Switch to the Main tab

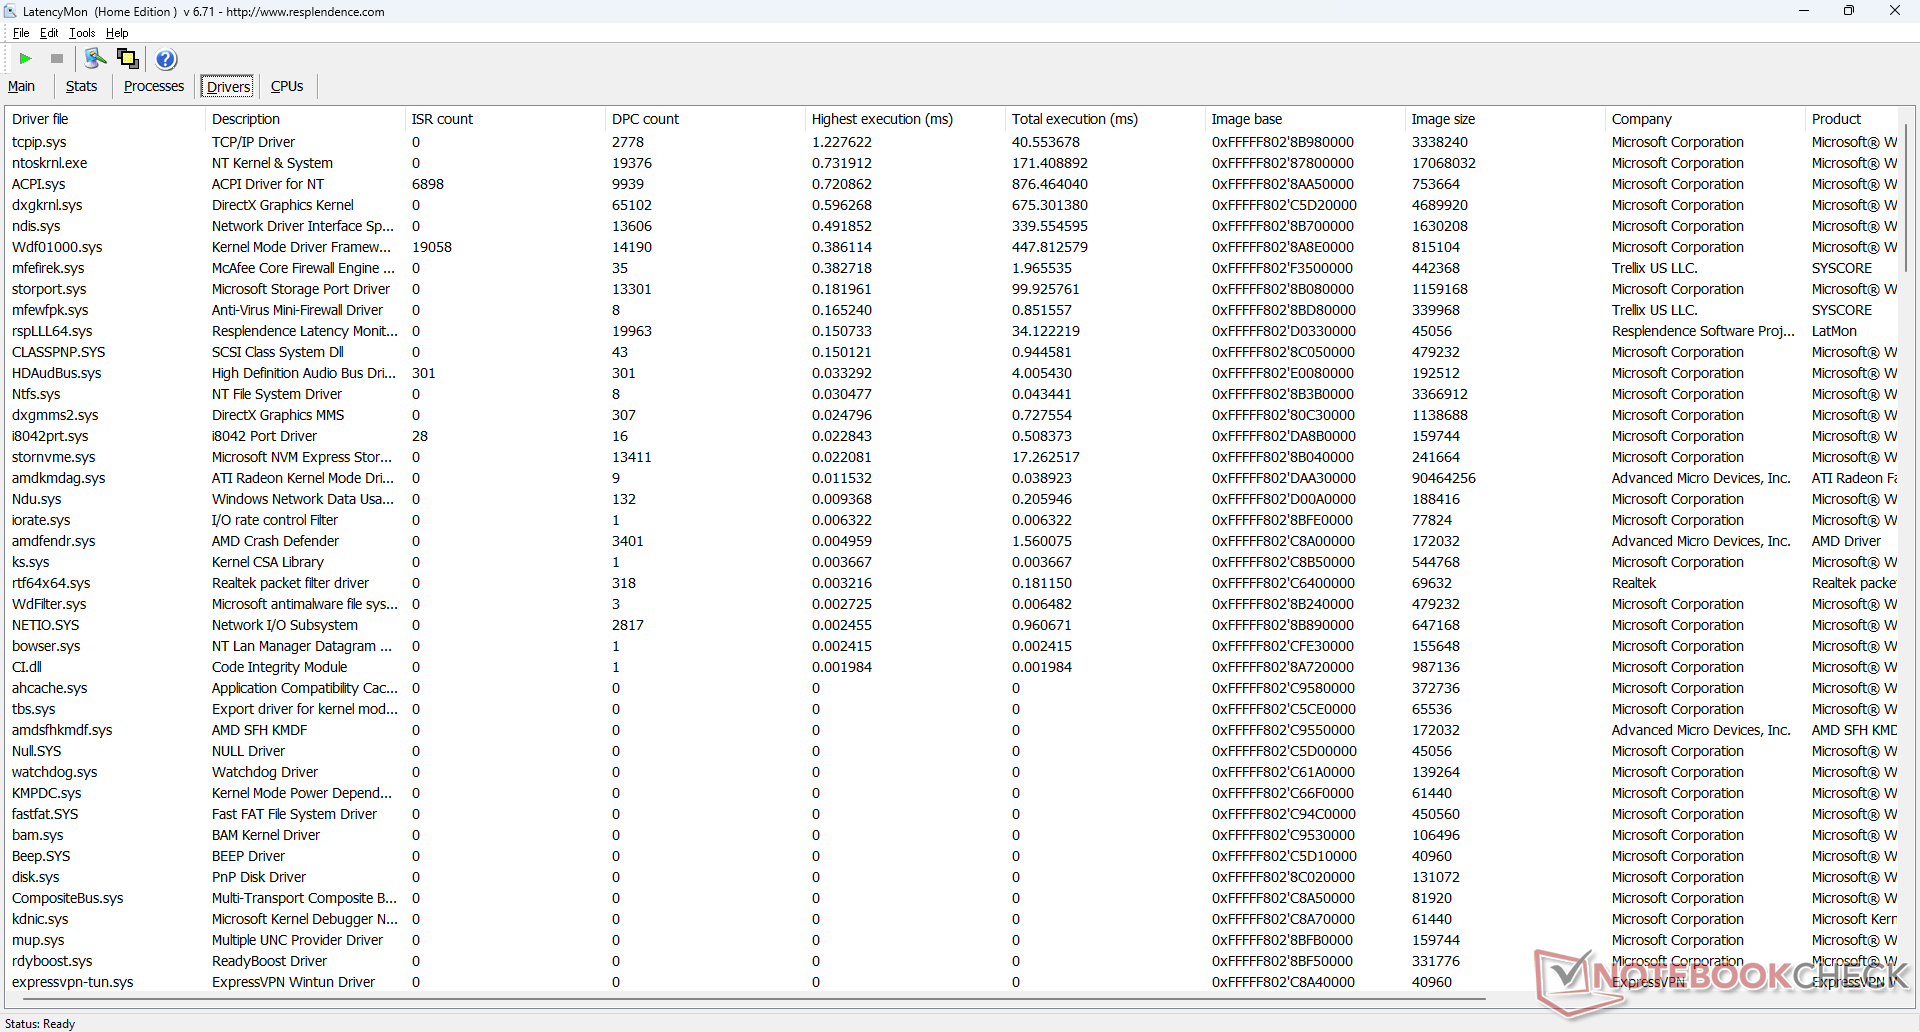coord(21,86)
